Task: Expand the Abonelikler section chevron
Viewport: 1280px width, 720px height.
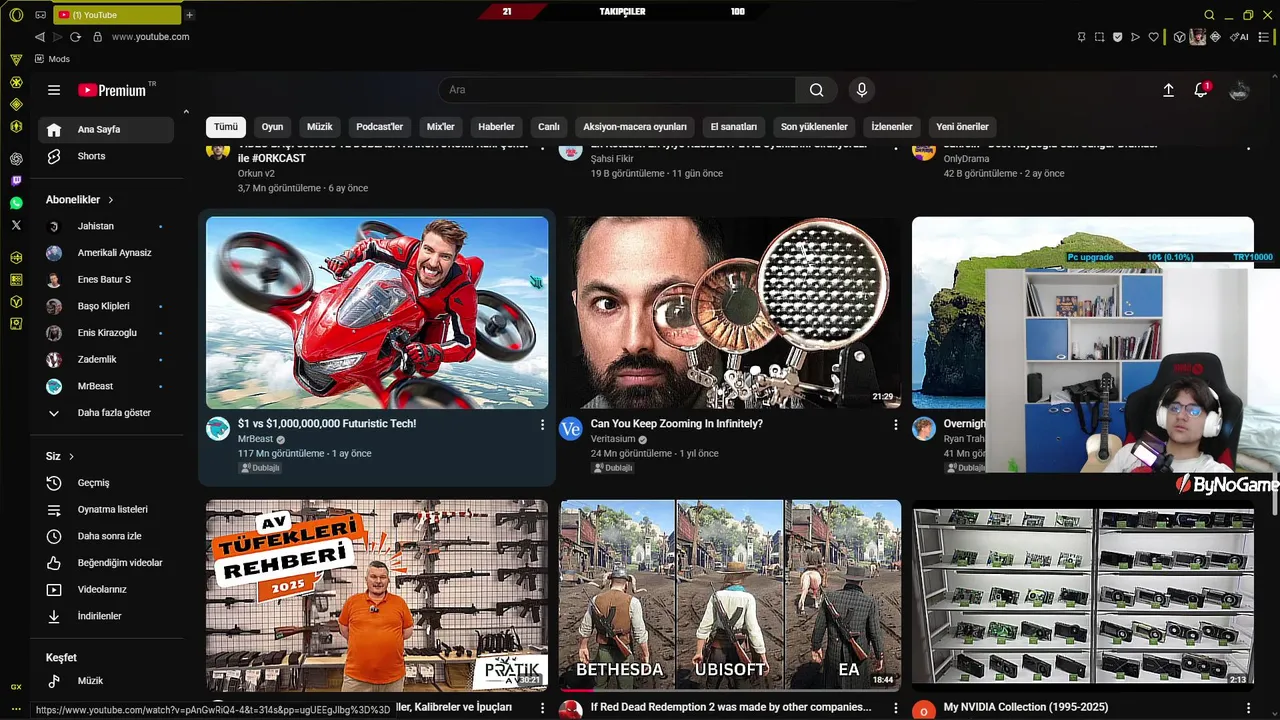Action: (111, 200)
